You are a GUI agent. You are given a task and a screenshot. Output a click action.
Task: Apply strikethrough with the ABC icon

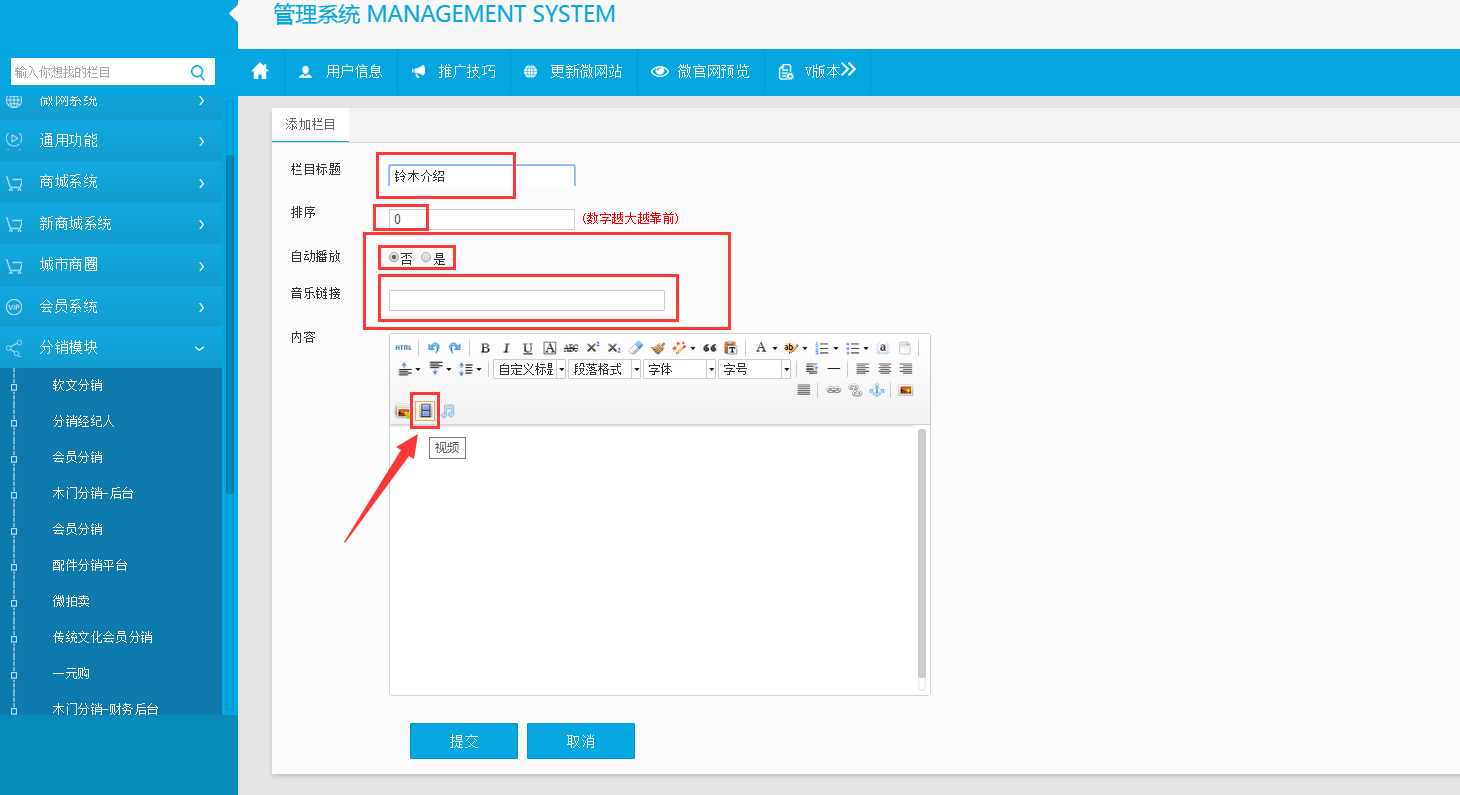coord(571,348)
